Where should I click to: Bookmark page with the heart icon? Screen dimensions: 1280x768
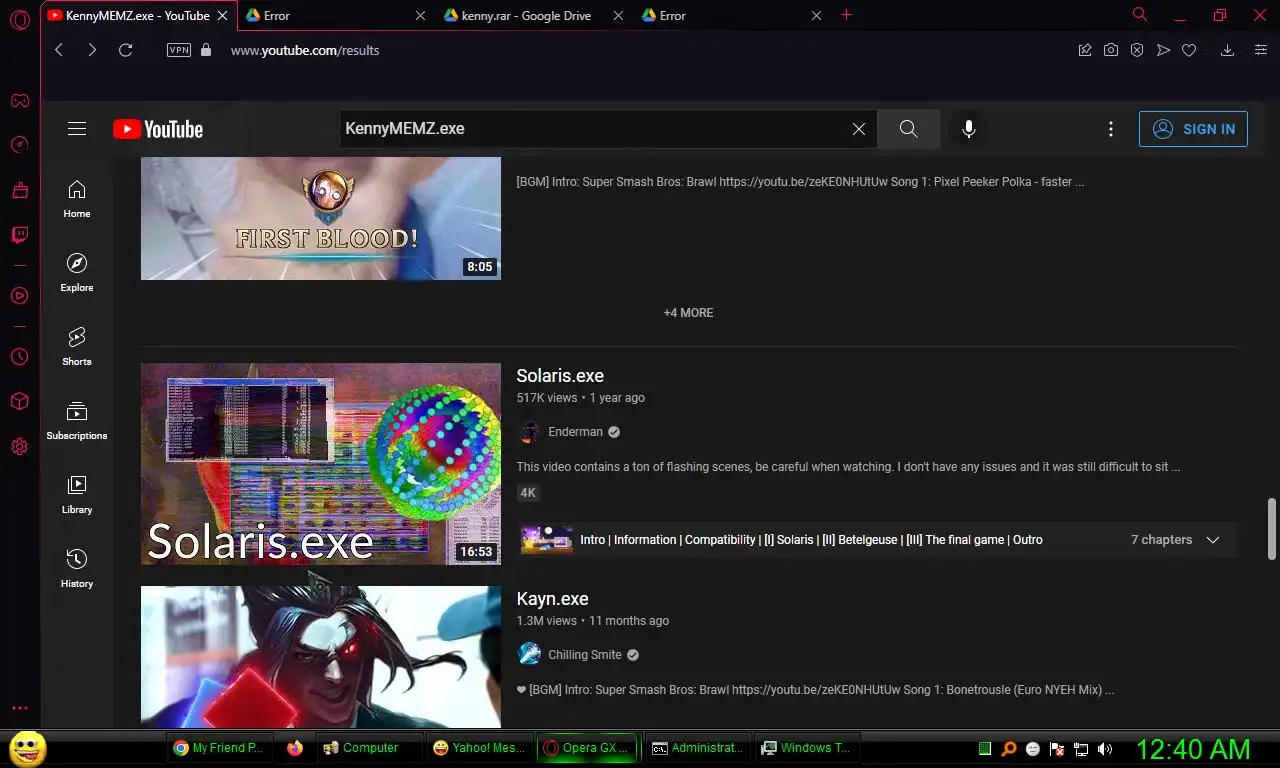(1189, 50)
